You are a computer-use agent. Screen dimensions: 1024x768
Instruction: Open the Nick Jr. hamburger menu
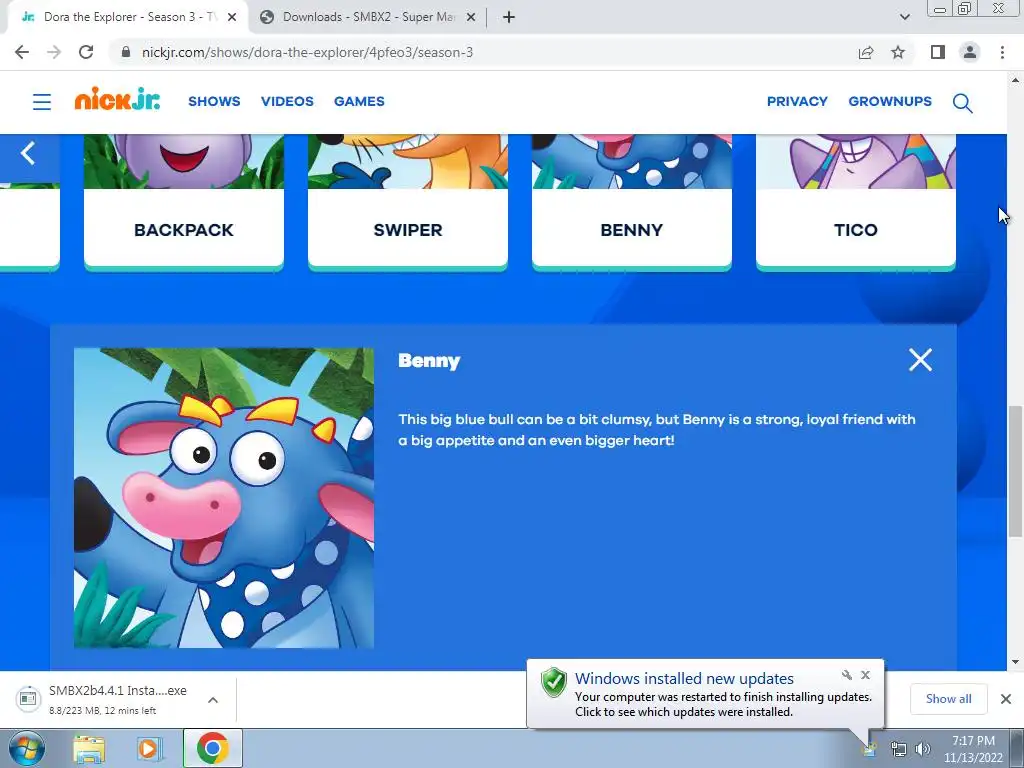(42, 102)
